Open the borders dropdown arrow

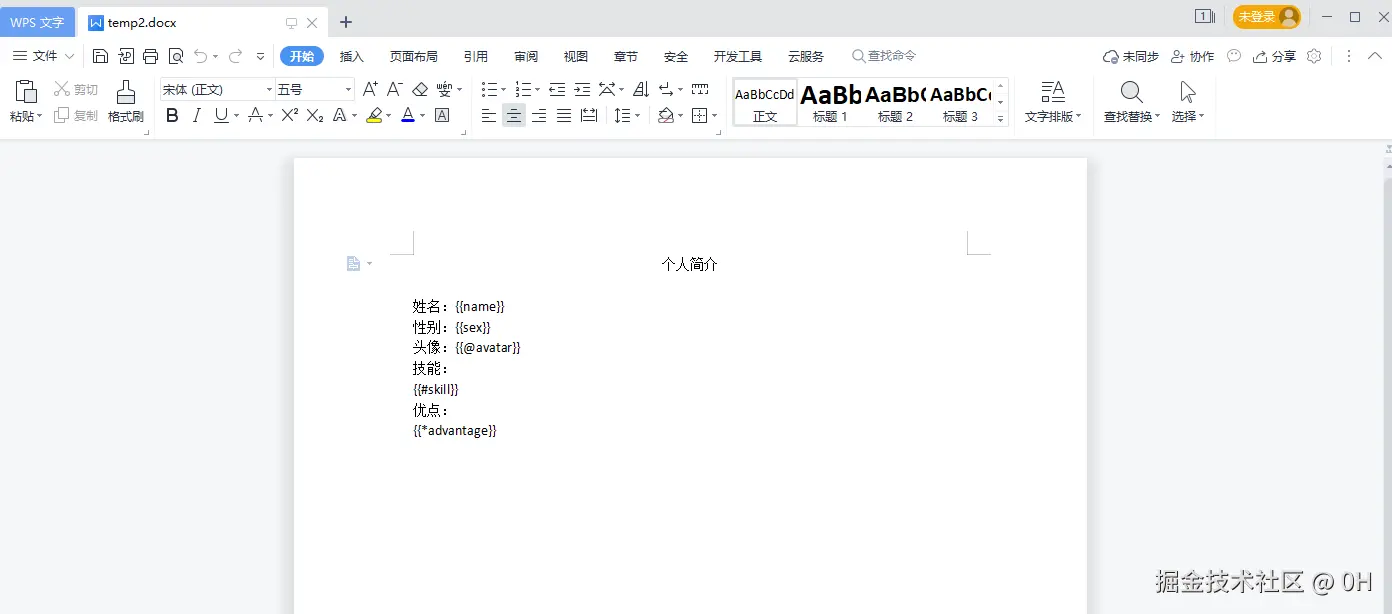click(x=714, y=116)
